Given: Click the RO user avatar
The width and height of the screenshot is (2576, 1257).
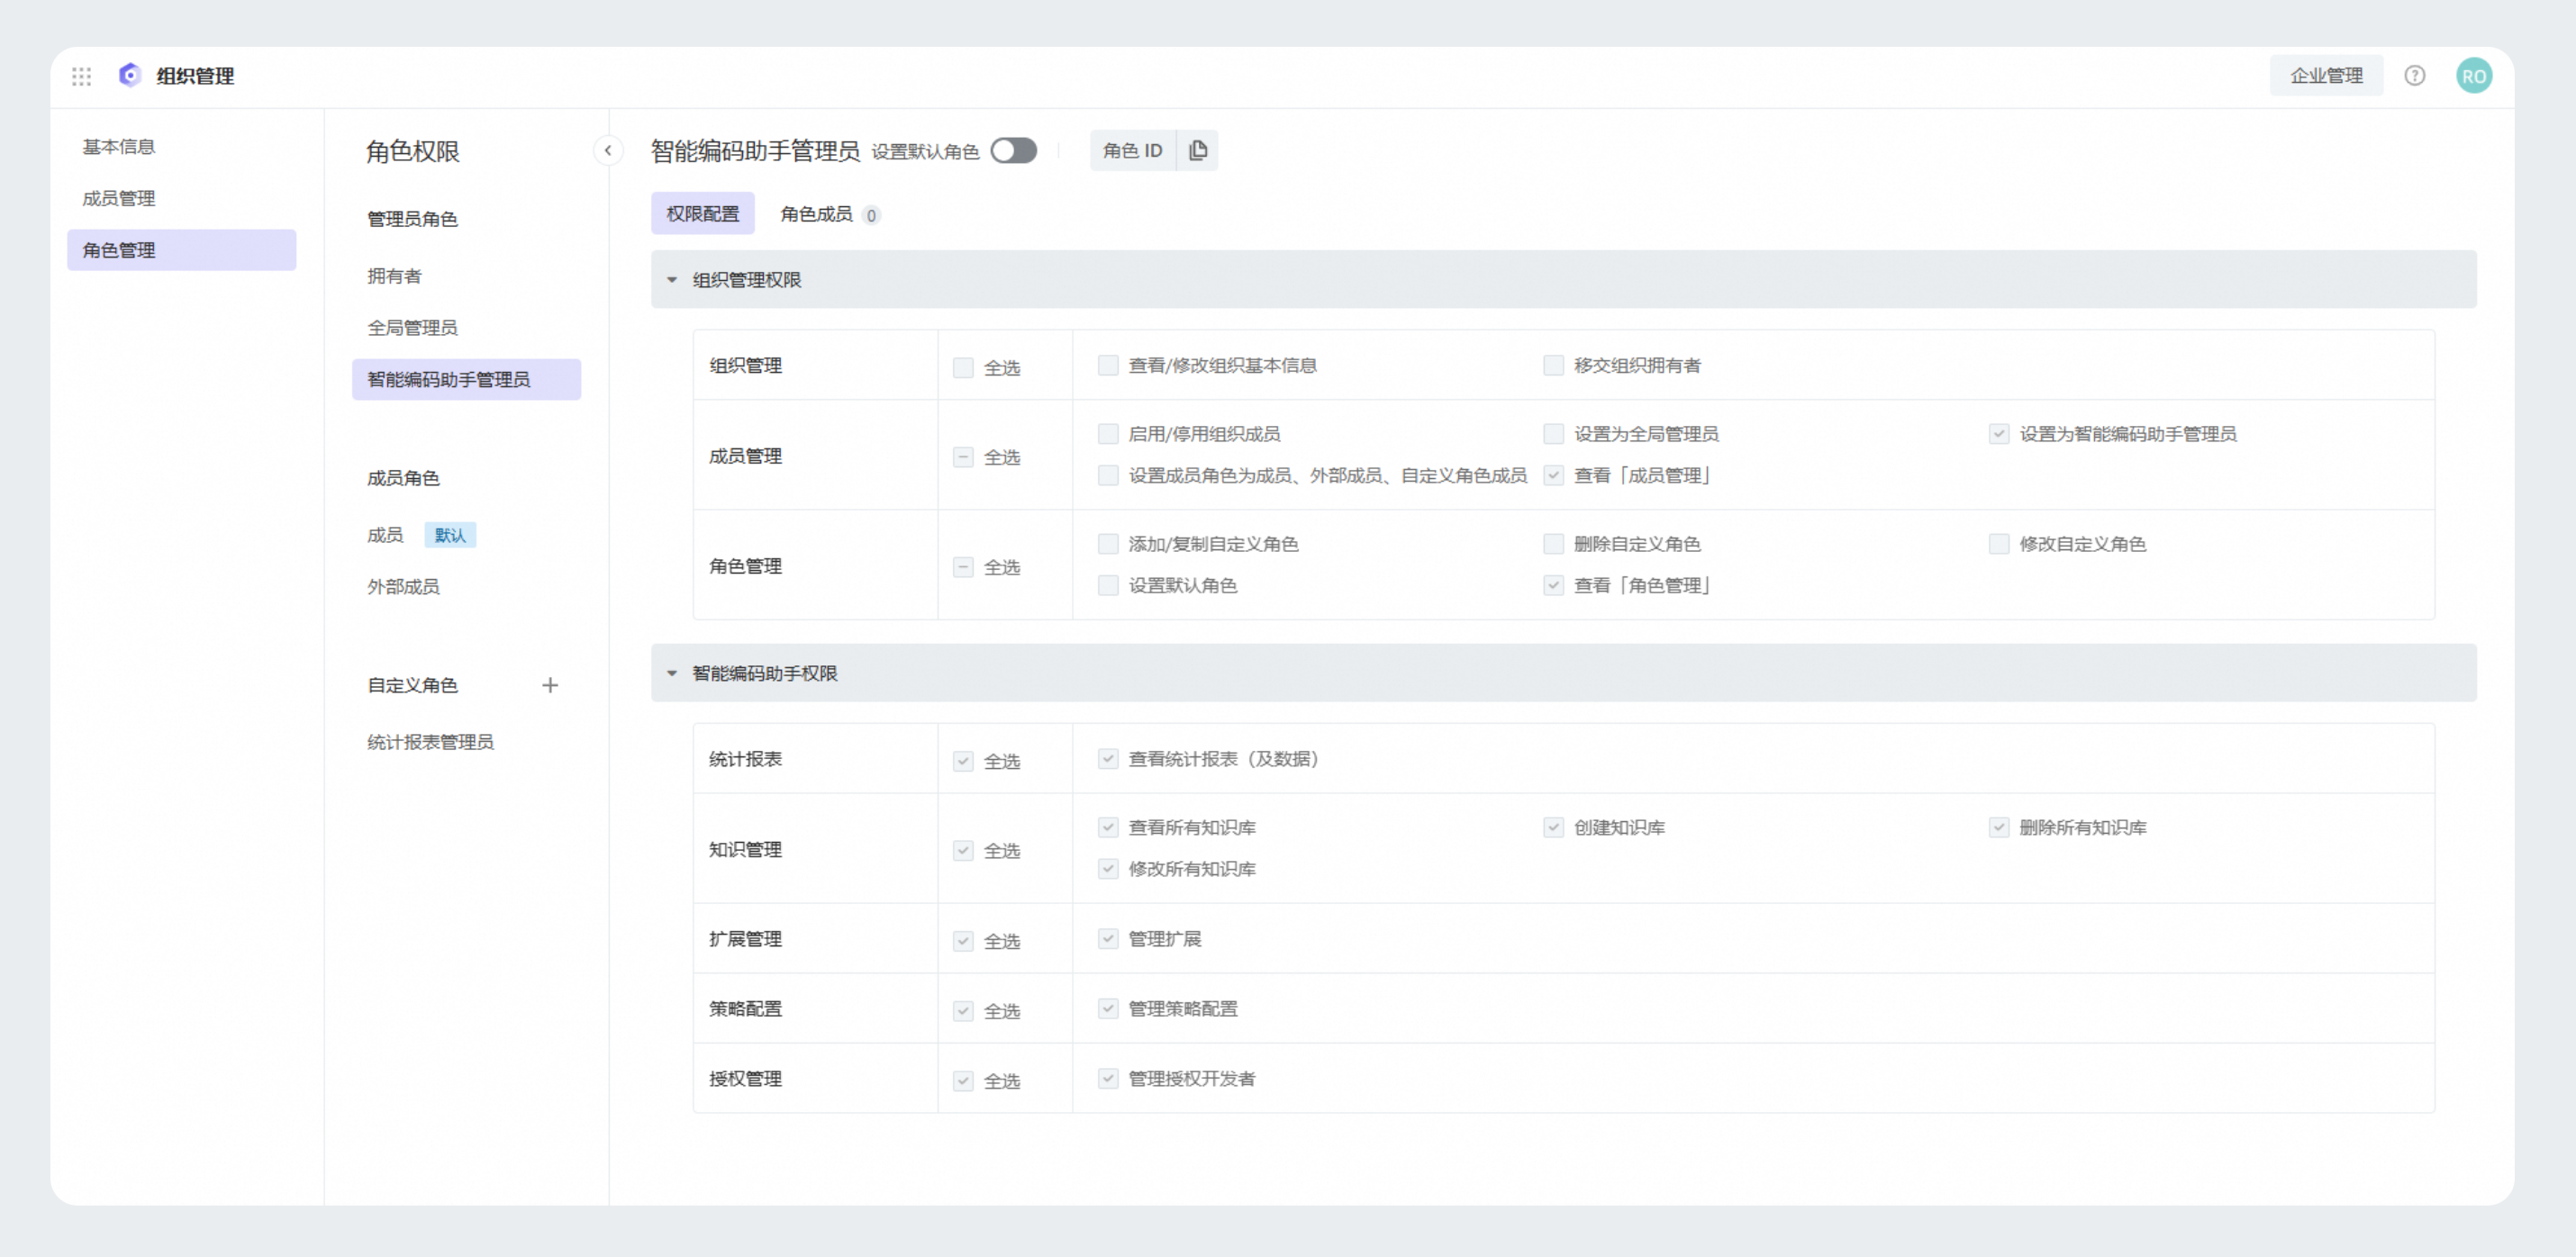Looking at the screenshot, I should point(2475,75).
